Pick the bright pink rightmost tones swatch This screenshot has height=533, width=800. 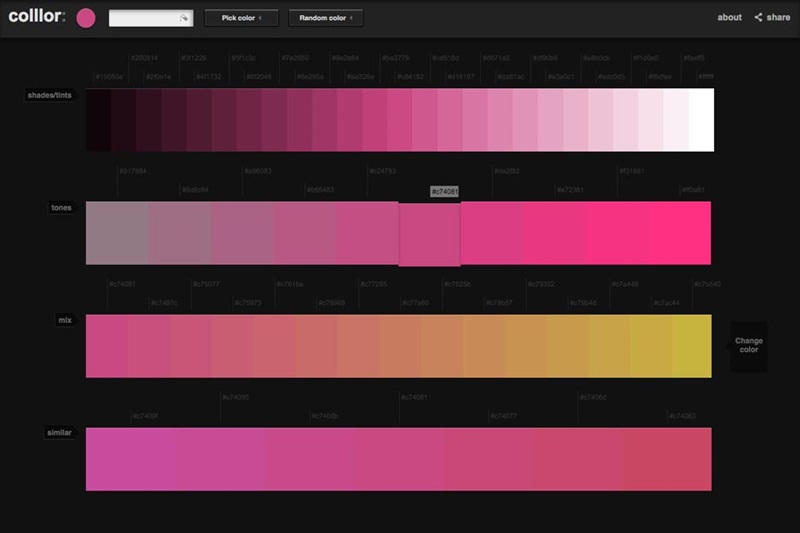point(680,233)
